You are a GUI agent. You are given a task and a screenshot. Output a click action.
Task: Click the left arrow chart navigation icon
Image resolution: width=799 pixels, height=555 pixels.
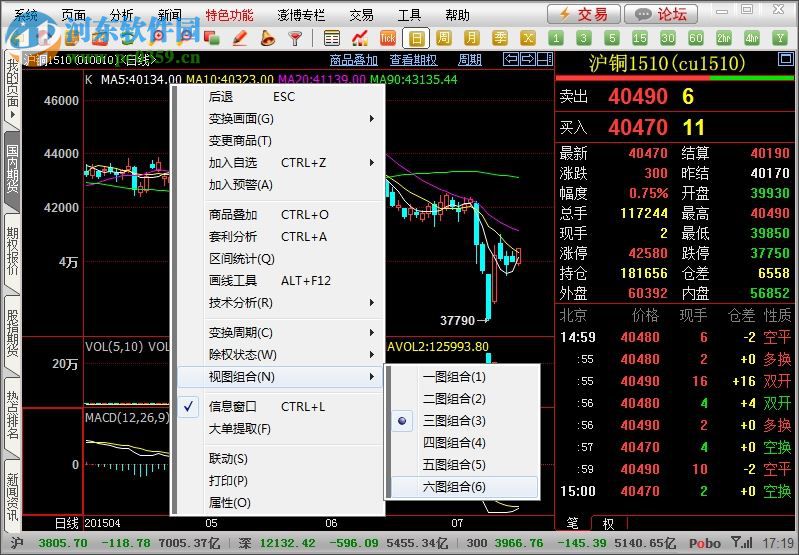(x=511, y=60)
